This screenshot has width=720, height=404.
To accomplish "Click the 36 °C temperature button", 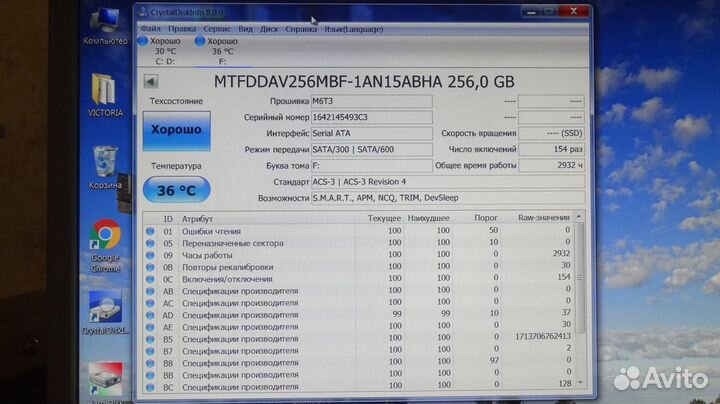I will 177,190.
